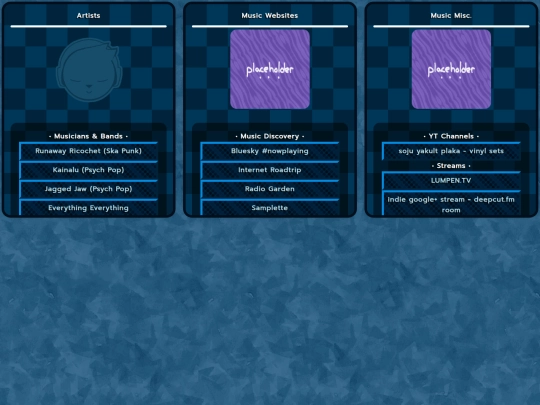
Task: Open soju yakult plaka vinyl sets channel
Action: pyautogui.click(x=451, y=151)
